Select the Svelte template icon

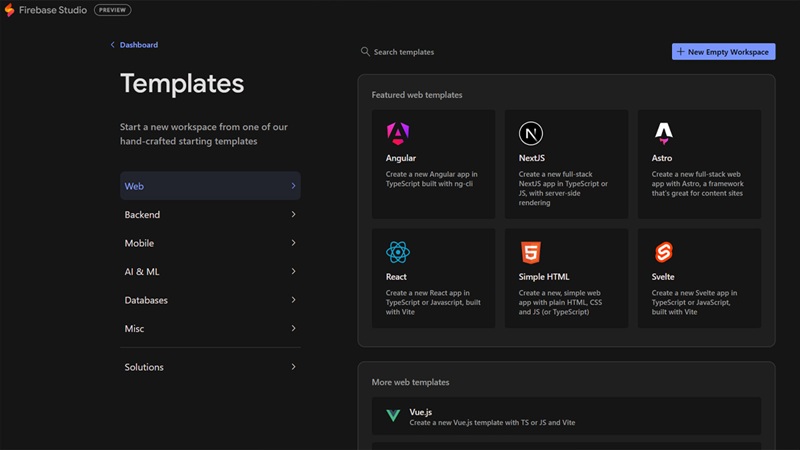click(x=663, y=252)
